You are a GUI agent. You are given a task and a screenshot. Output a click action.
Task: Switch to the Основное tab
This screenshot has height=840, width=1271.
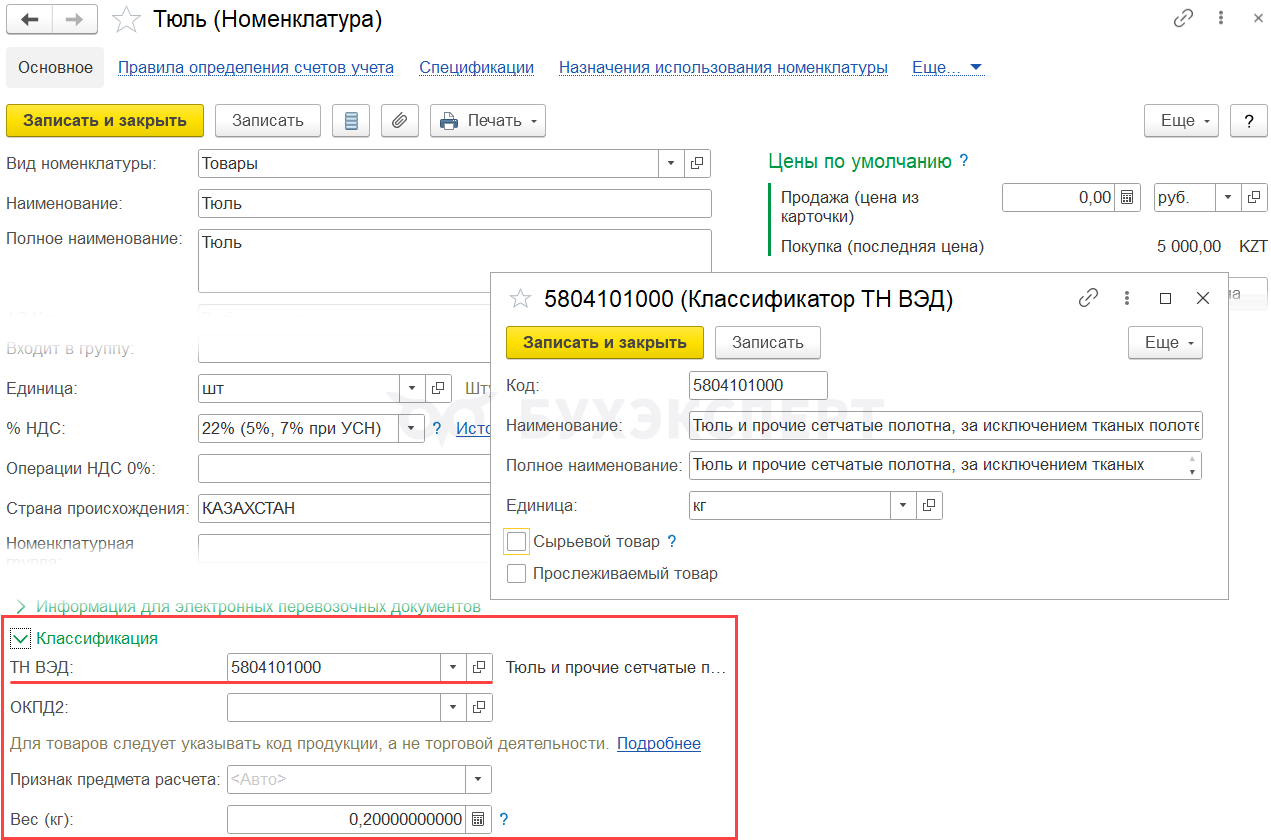(56, 67)
